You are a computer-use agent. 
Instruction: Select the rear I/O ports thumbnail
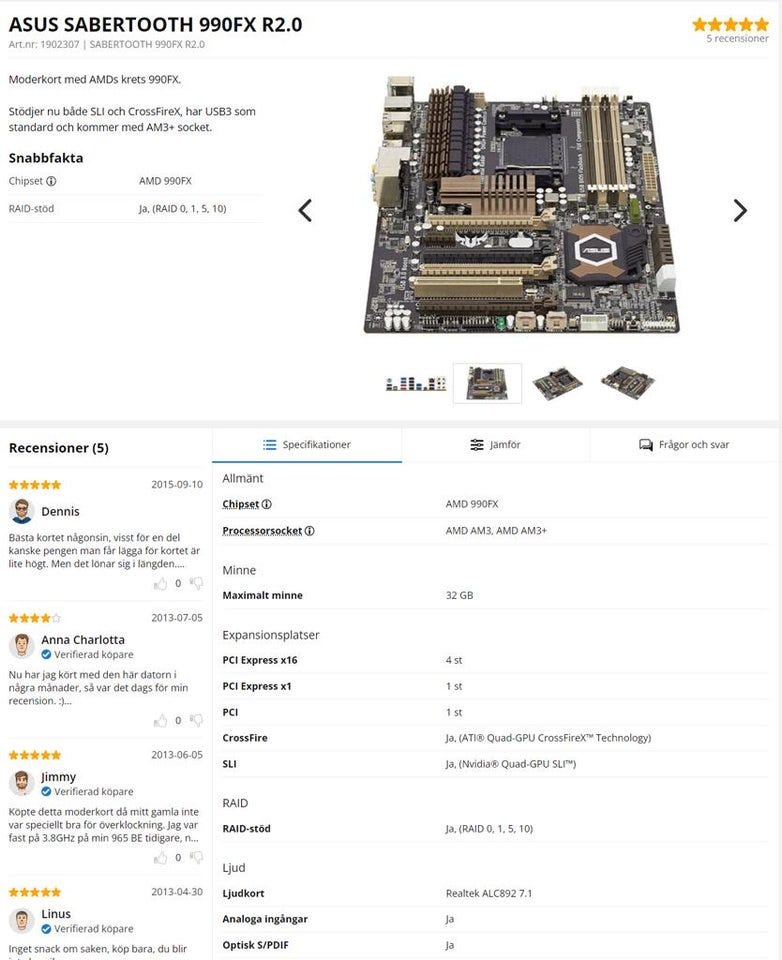click(x=416, y=384)
